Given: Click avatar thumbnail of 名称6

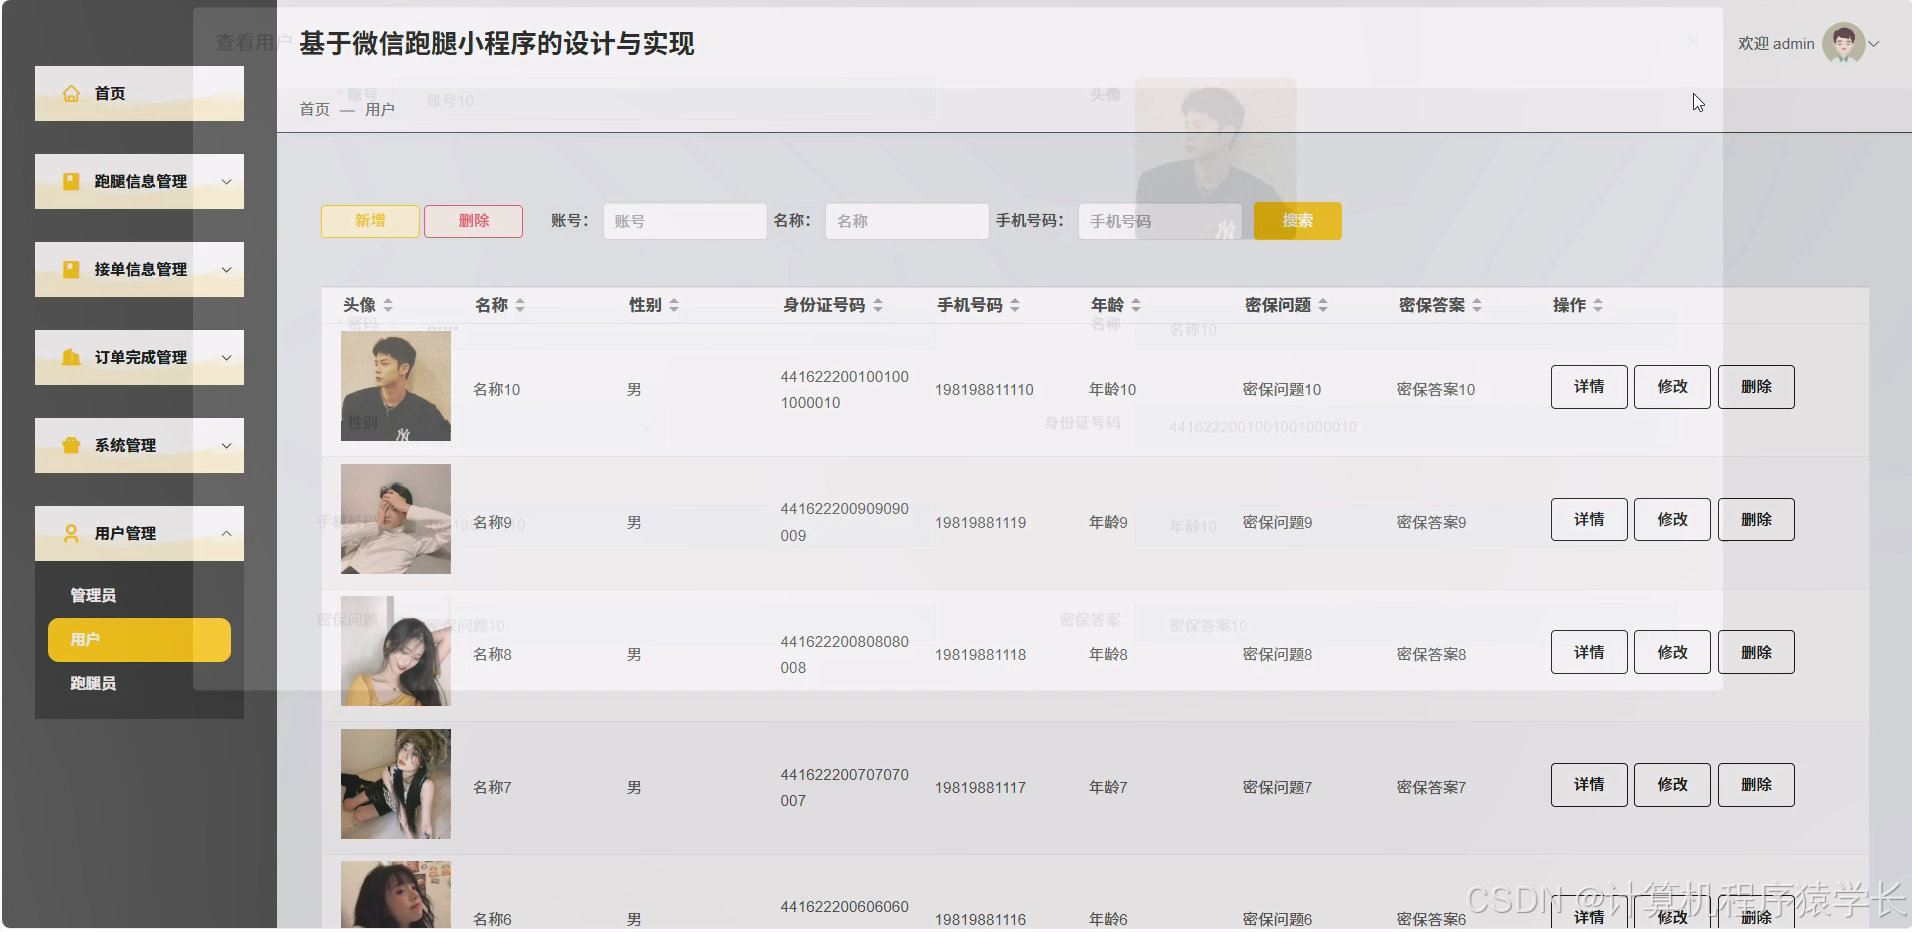Looking at the screenshot, I should point(396,896).
